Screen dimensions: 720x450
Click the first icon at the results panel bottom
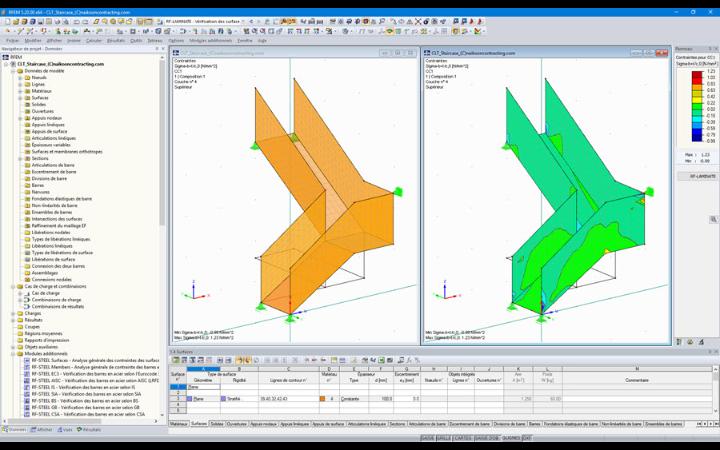coord(680,342)
